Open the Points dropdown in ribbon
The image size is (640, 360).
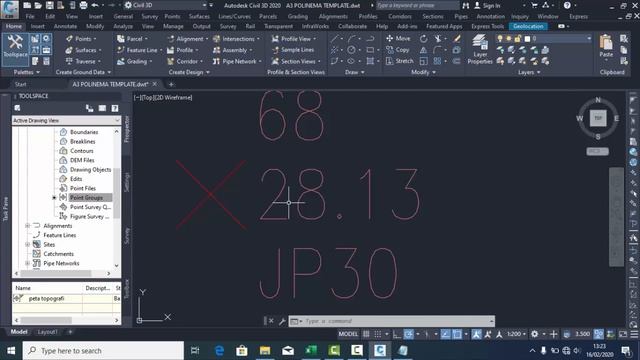pos(81,39)
